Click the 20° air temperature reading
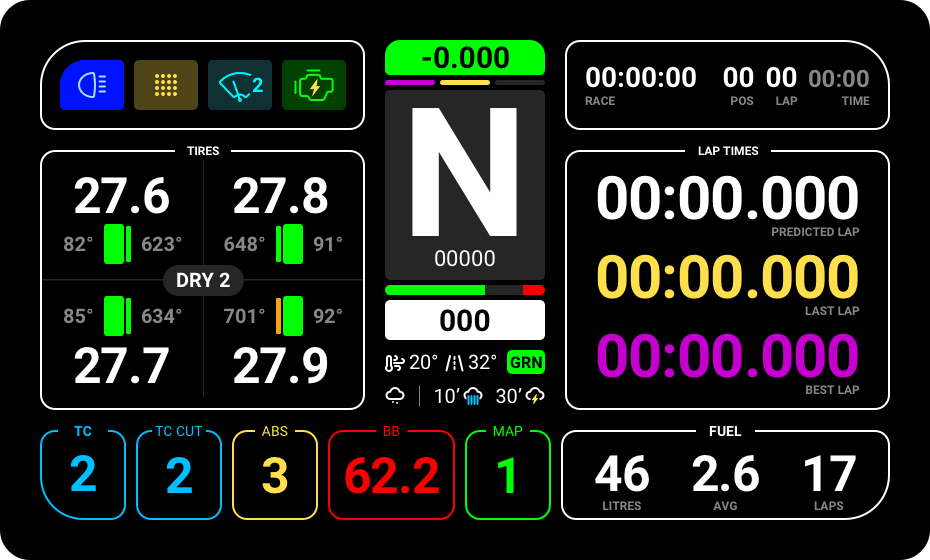 tap(423, 362)
